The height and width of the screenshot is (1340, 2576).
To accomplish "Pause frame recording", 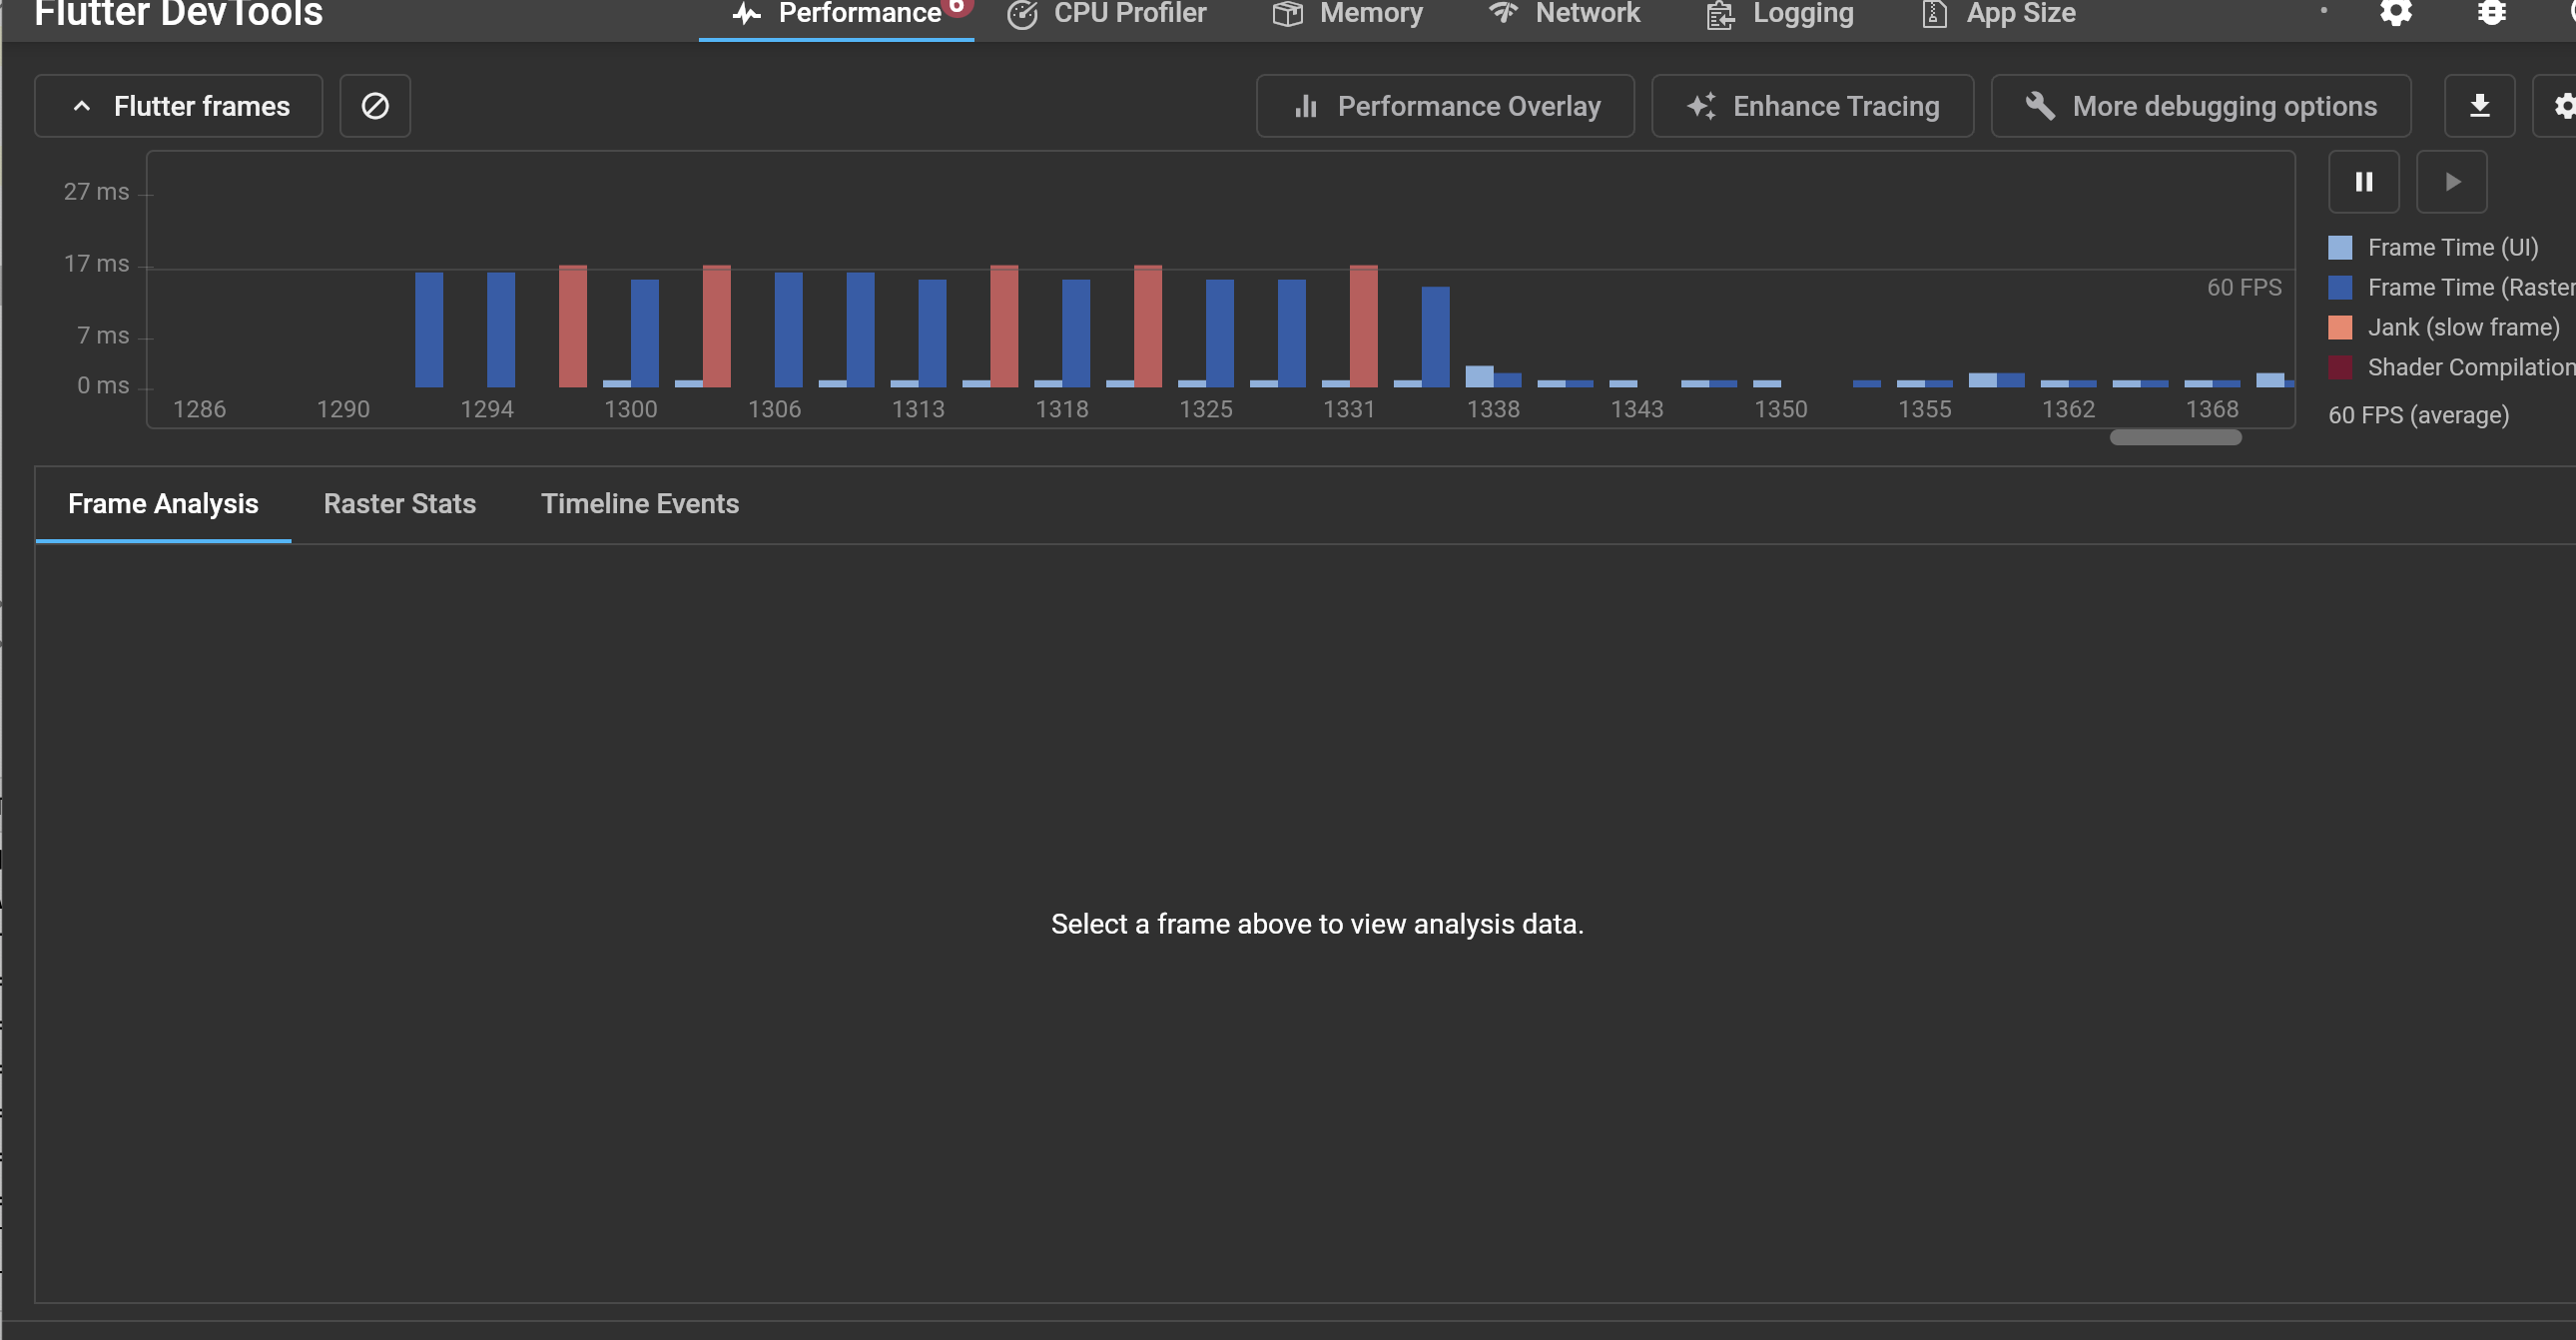I will click(2363, 182).
